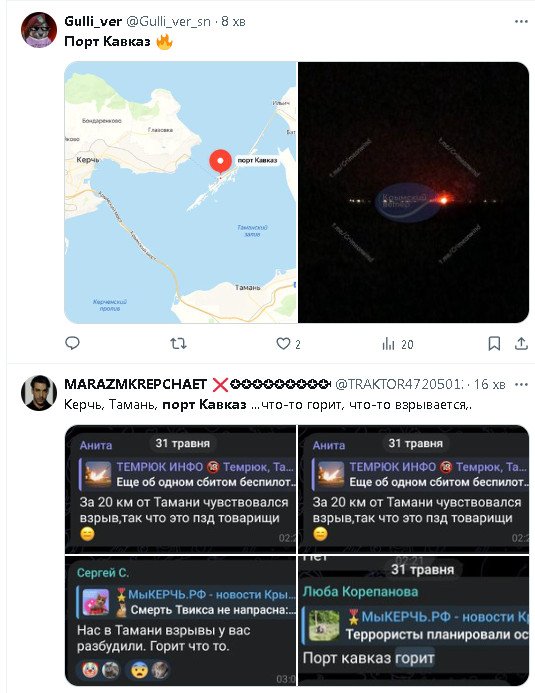This screenshot has width=535, height=693.
Task: Repost the Порт Кавказ tweet
Action: (178, 343)
